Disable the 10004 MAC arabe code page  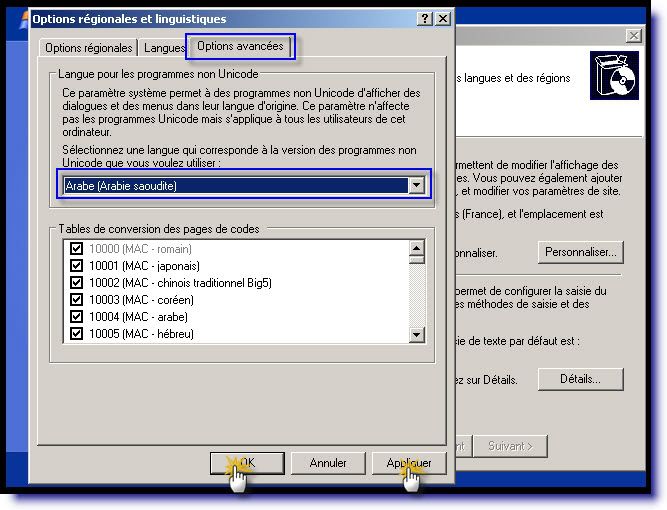click(x=77, y=317)
